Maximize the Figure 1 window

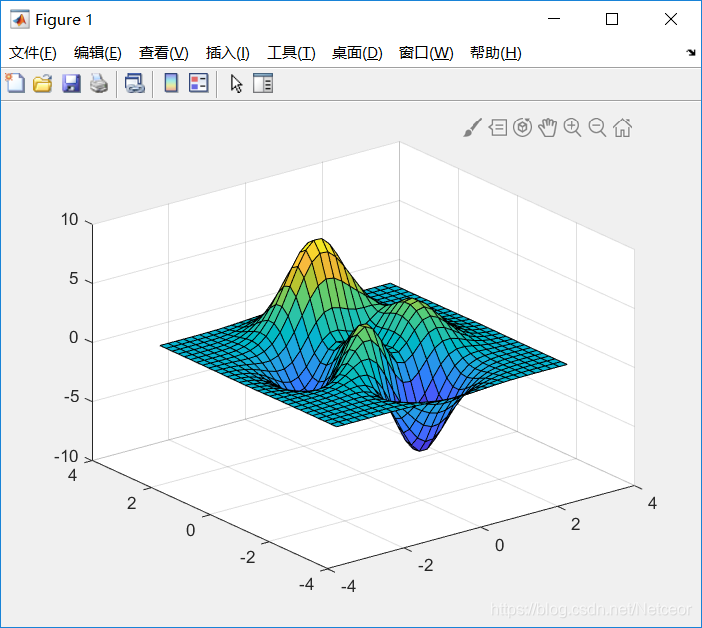pyautogui.click(x=612, y=19)
